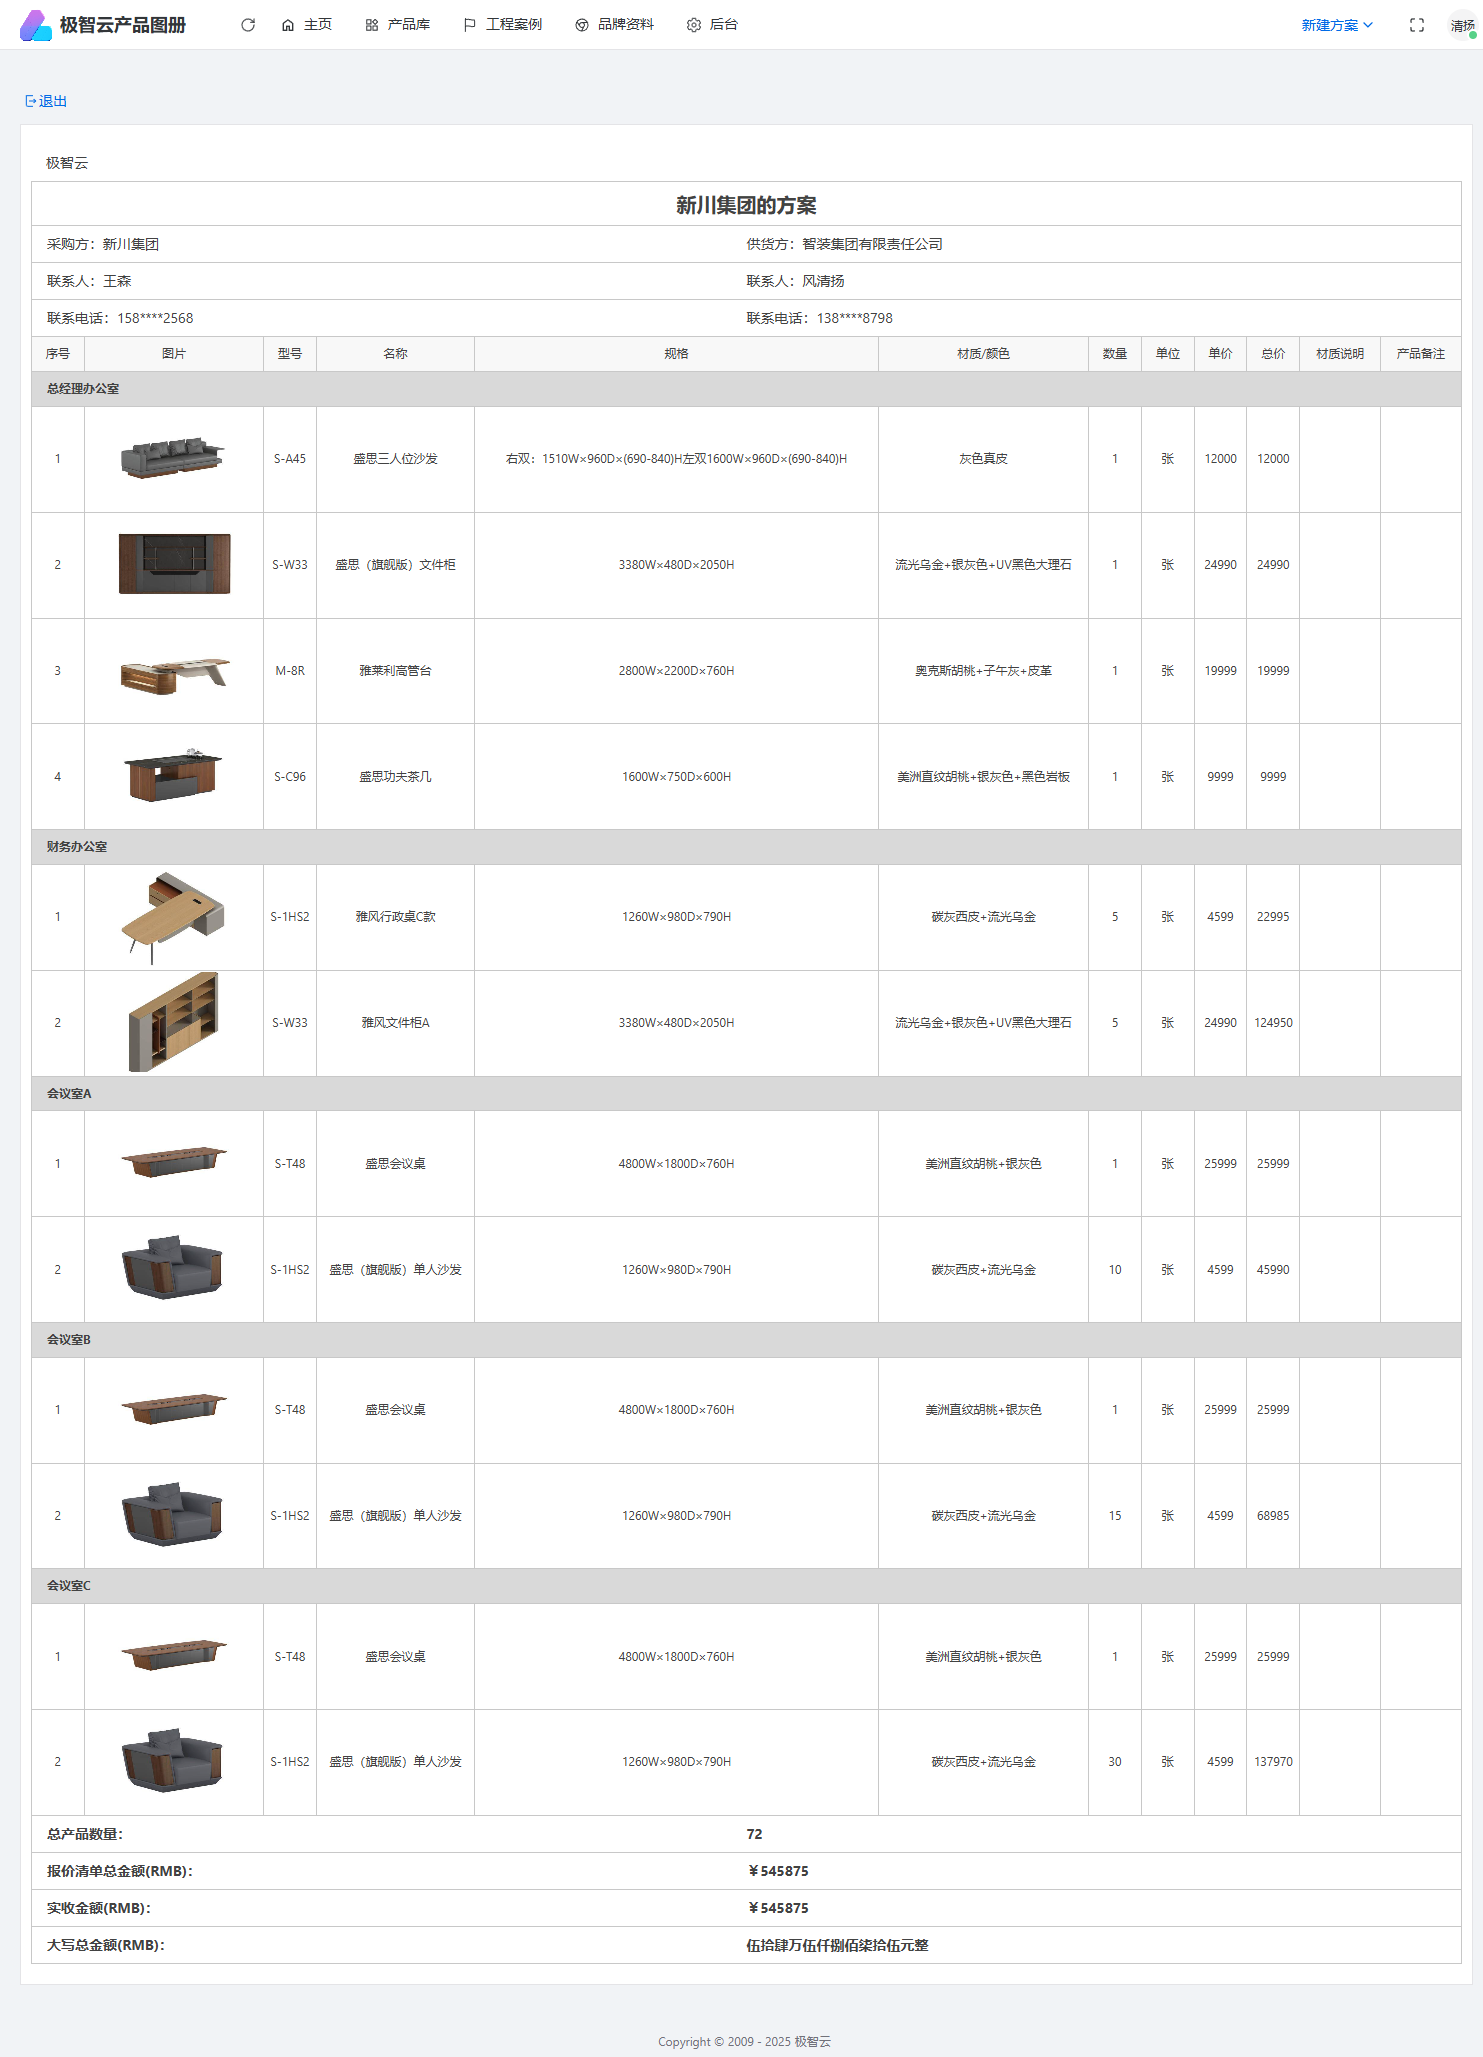The height and width of the screenshot is (2057, 1483).
Task: Open the 主页 home menu
Action: tap(306, 25)
